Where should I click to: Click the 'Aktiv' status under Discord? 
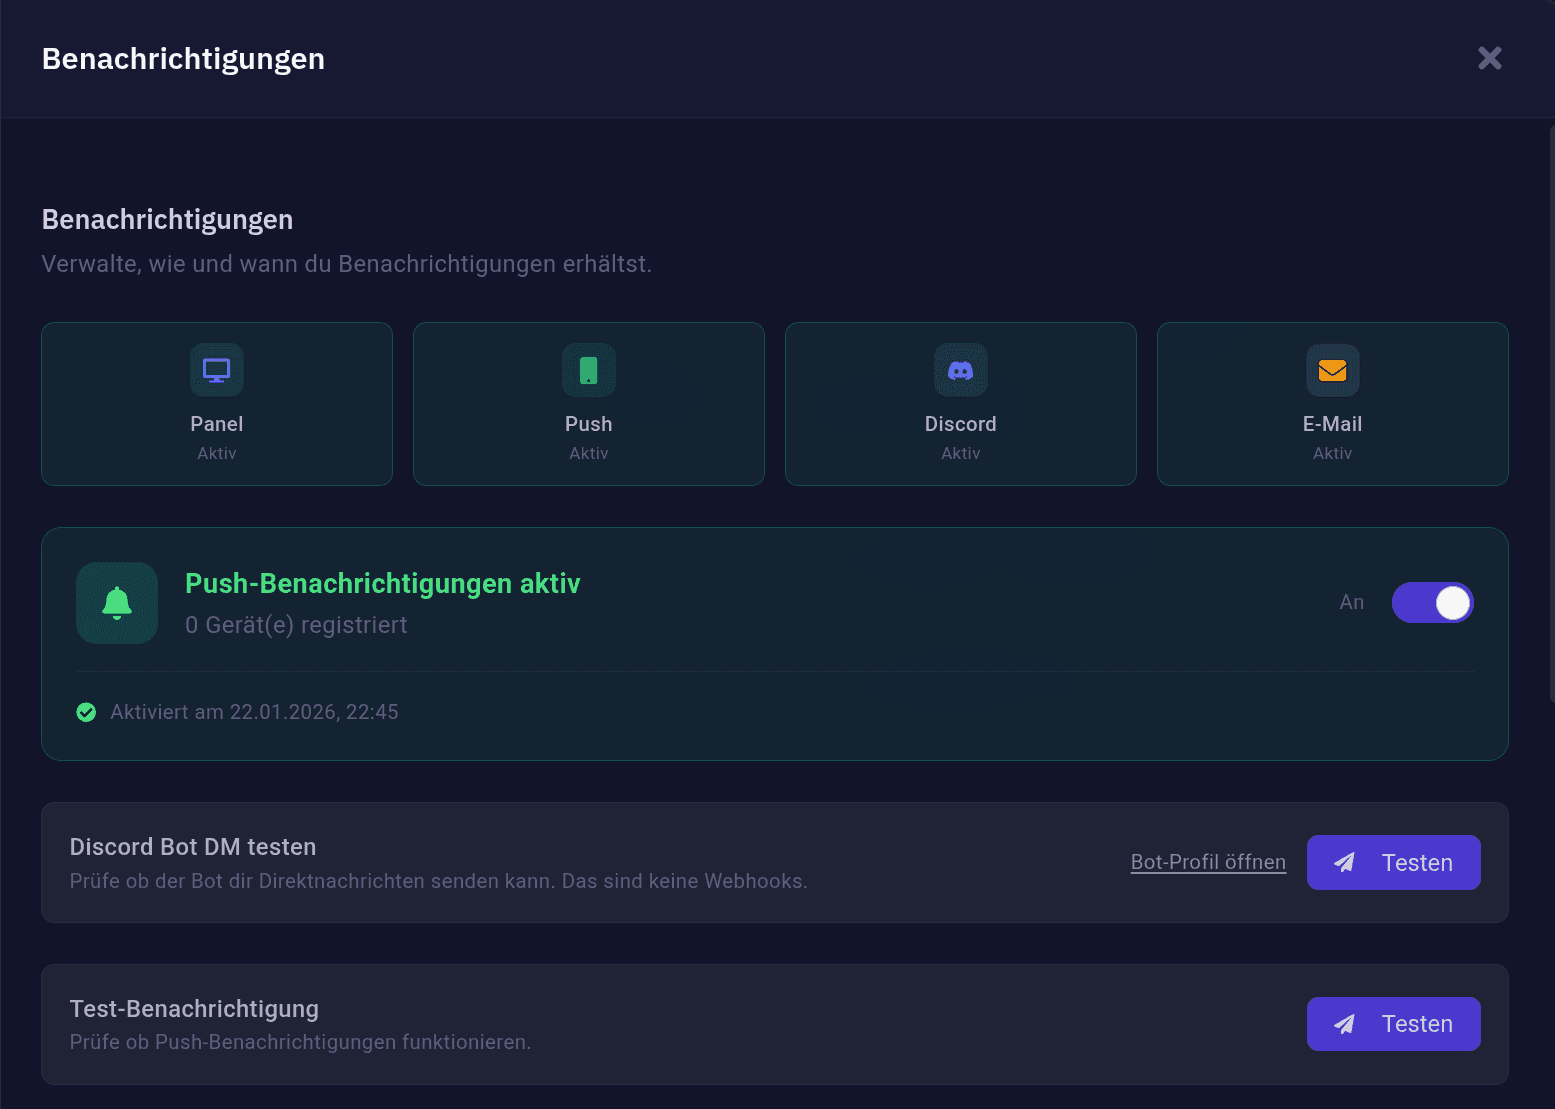coord(961,453)
